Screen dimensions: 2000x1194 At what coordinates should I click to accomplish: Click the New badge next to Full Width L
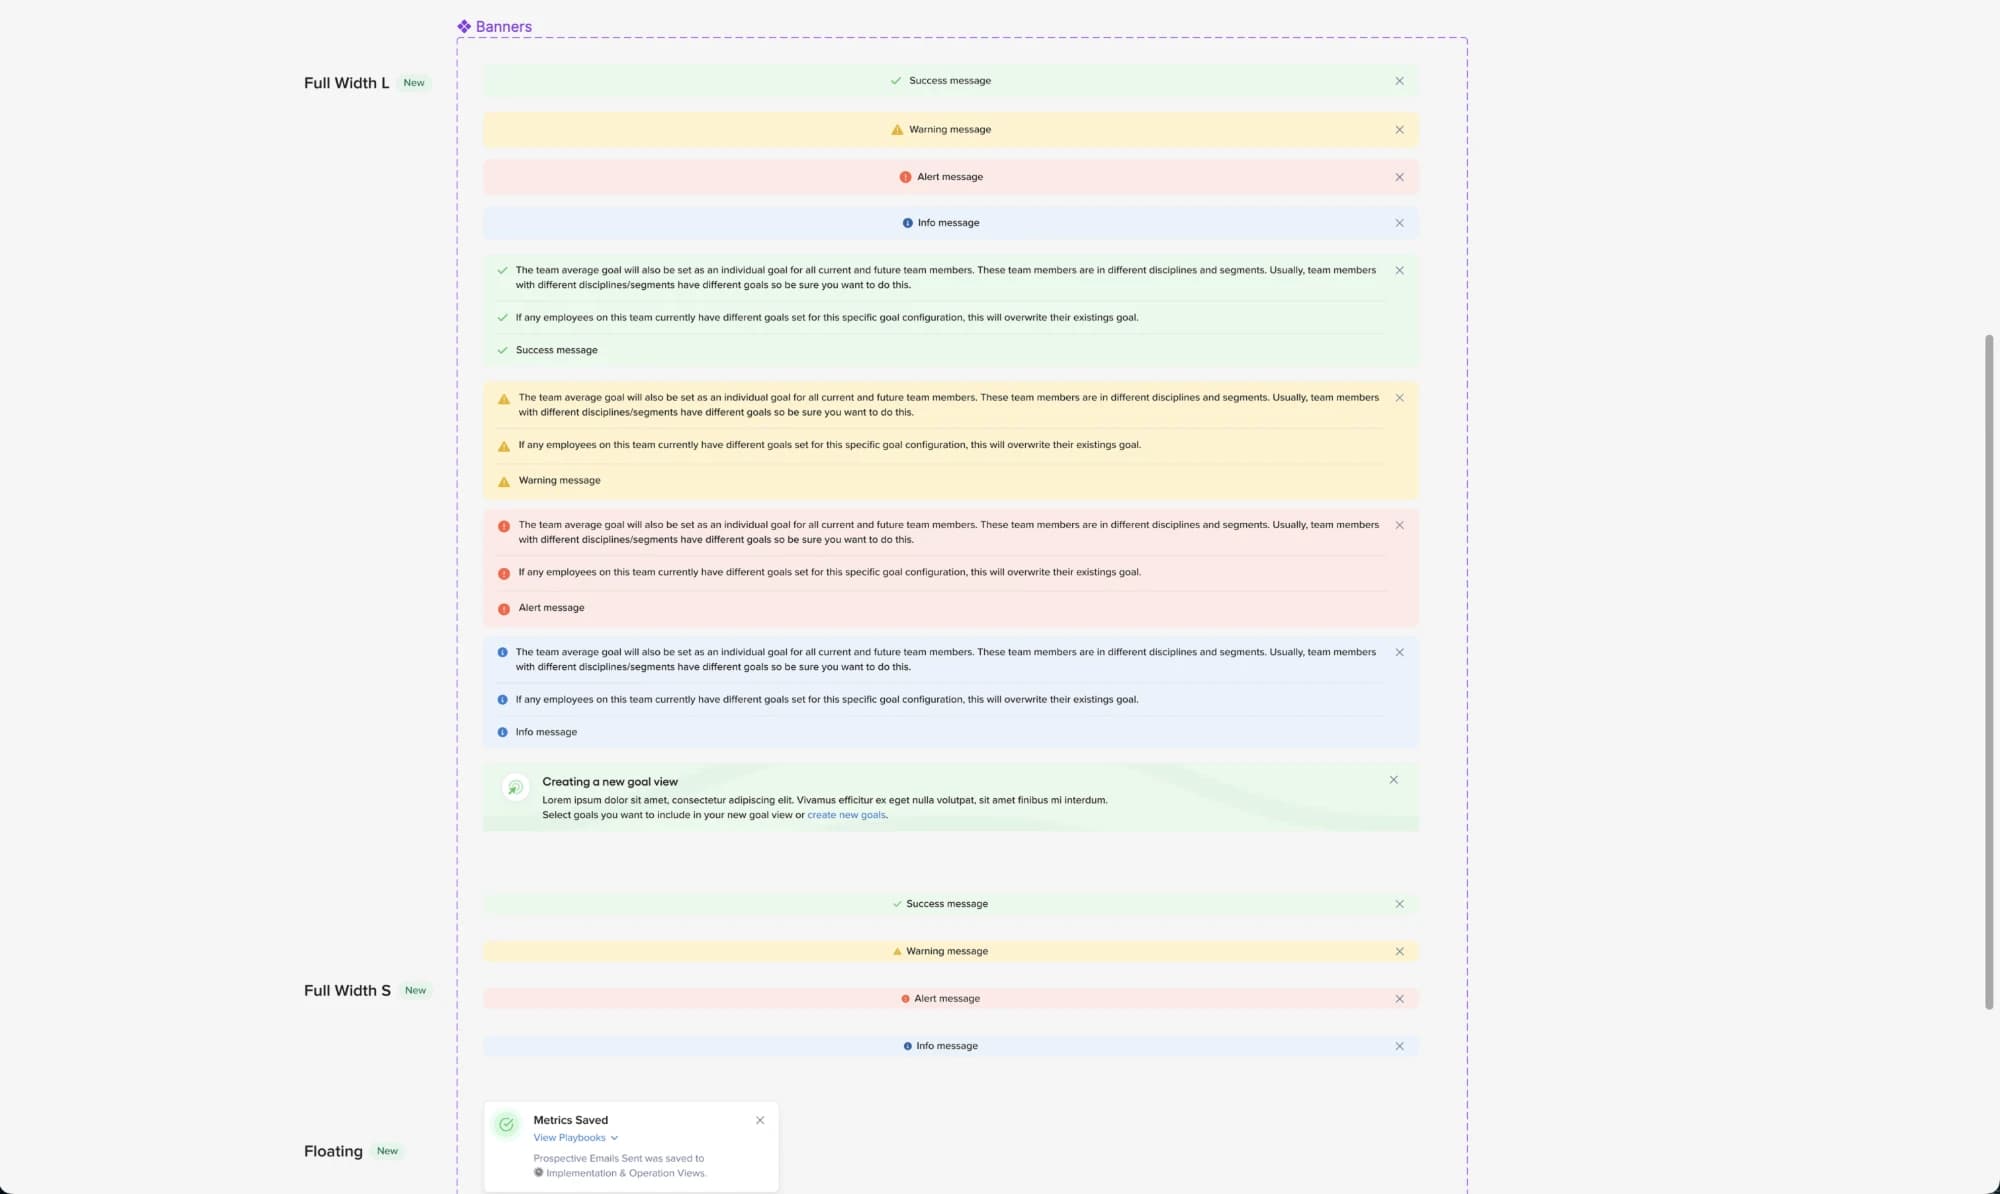point(414,83)
